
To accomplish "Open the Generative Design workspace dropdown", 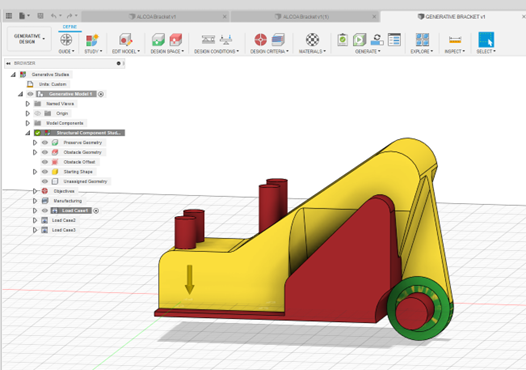I will pos(29,39).
